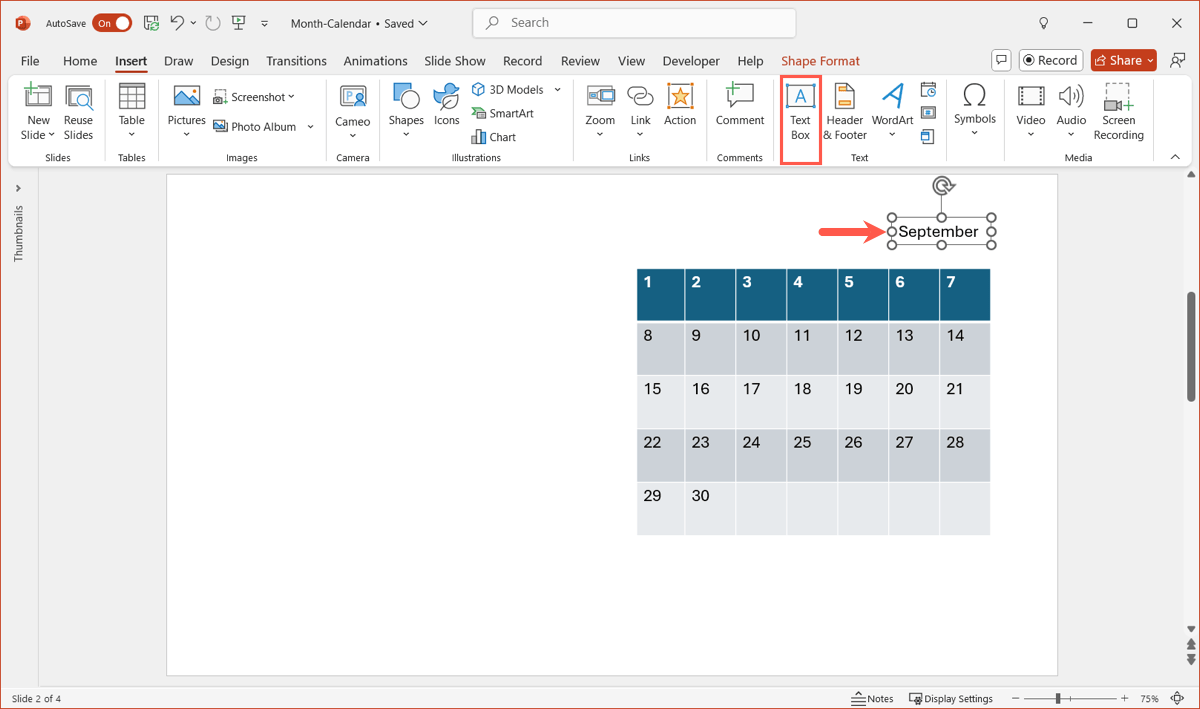Toggle AutoSave switch off

[112, 23]
